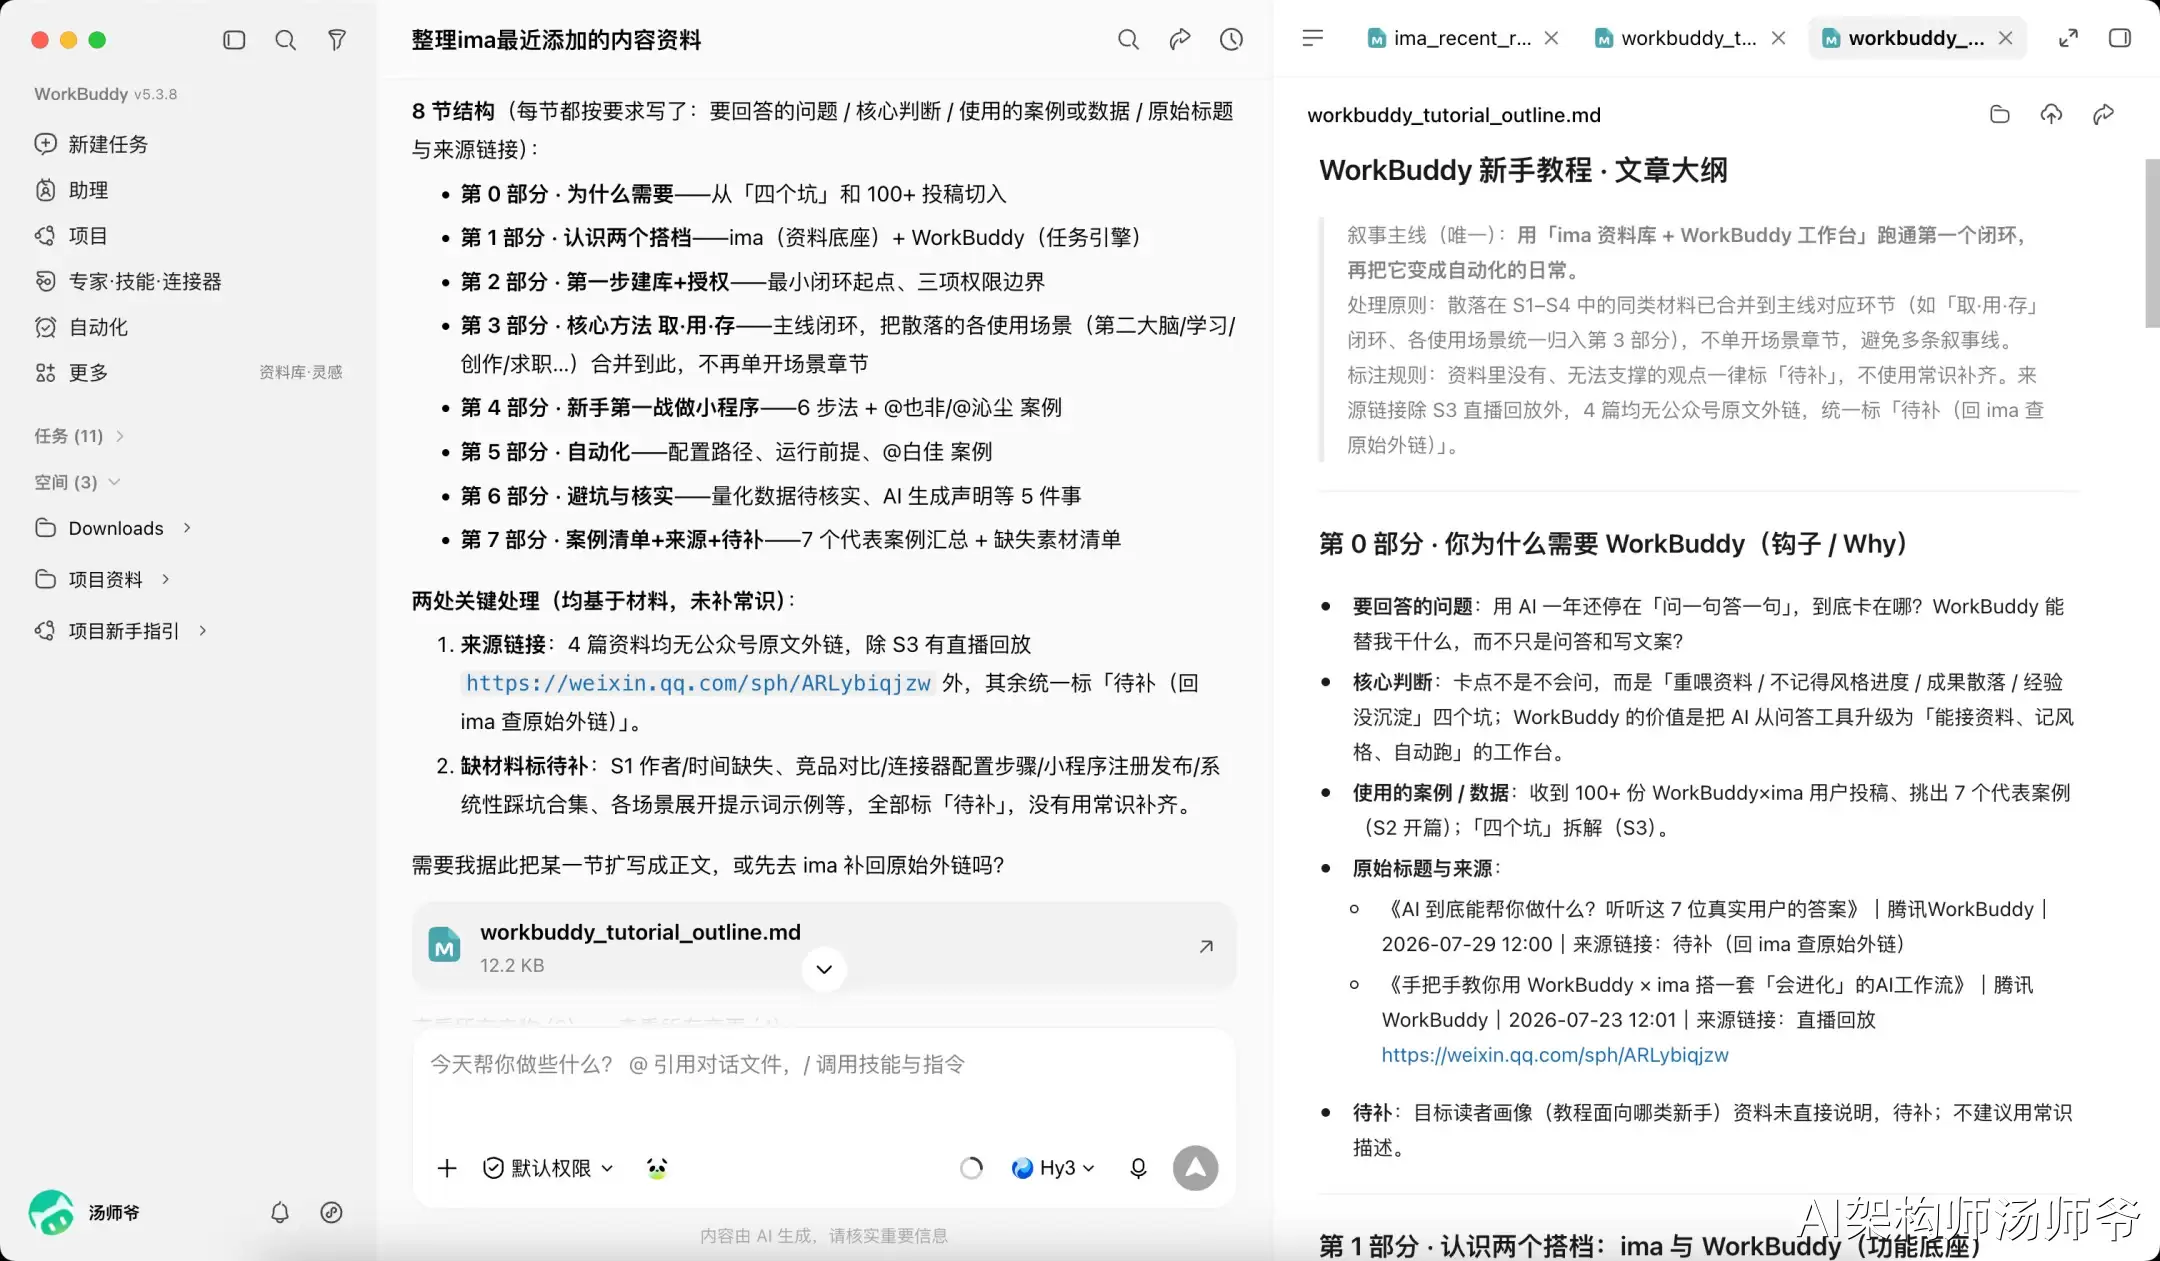Click the 12.2 KB file size text

(x=512, y=965)
